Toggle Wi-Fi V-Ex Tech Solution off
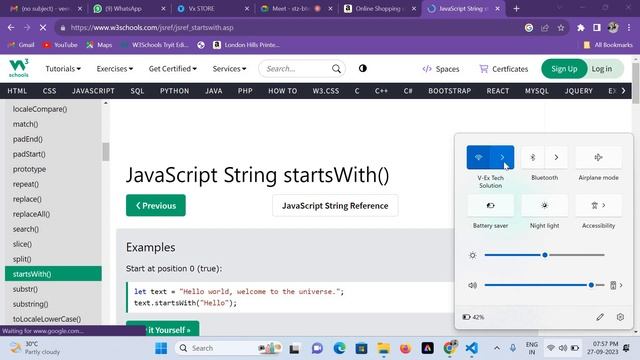The image size is (640, 360). (x=478, y=157)
